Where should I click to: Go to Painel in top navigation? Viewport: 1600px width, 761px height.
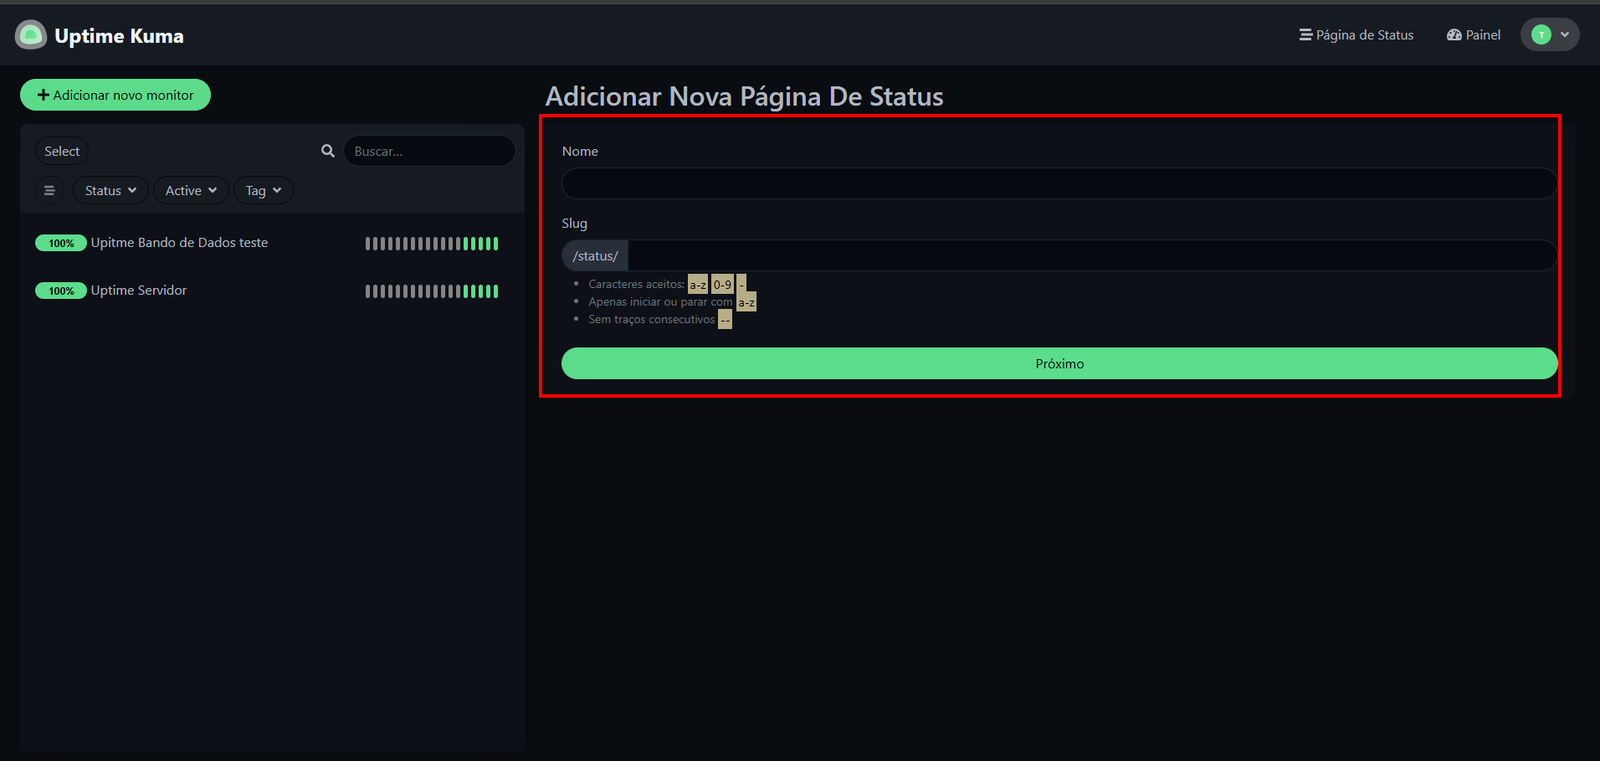click(1473, 35)
